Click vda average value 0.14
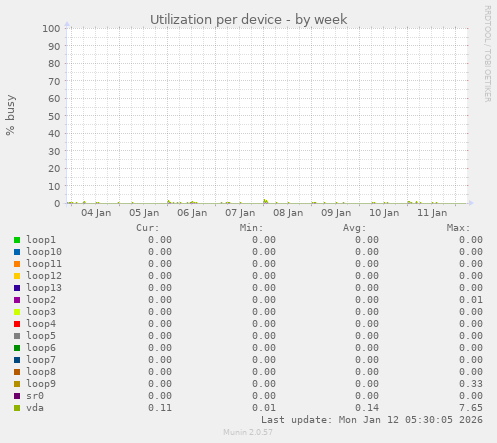Screen dimensions: 497x443 [367, 408]
